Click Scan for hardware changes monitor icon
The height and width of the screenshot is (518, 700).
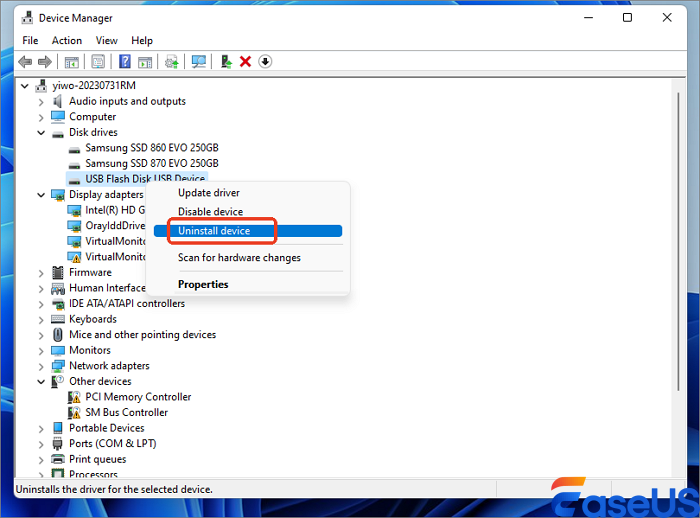[199, 62]
